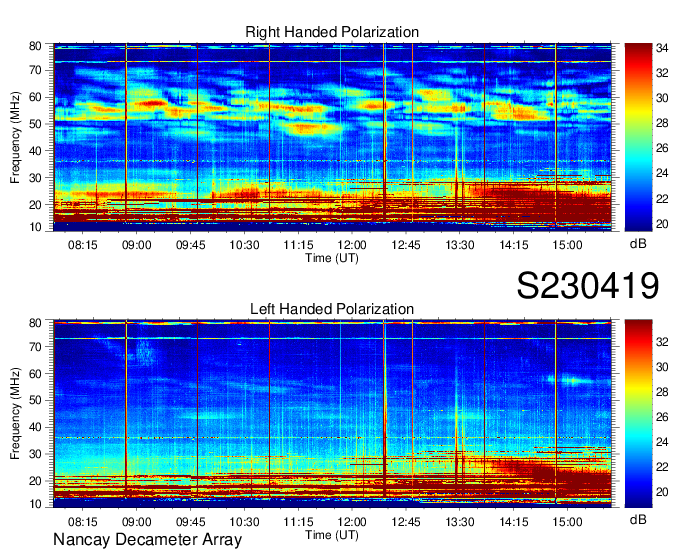
Task: Click the 80 MHz tick of Right Handed plot
Action: (x=35, y=46)
